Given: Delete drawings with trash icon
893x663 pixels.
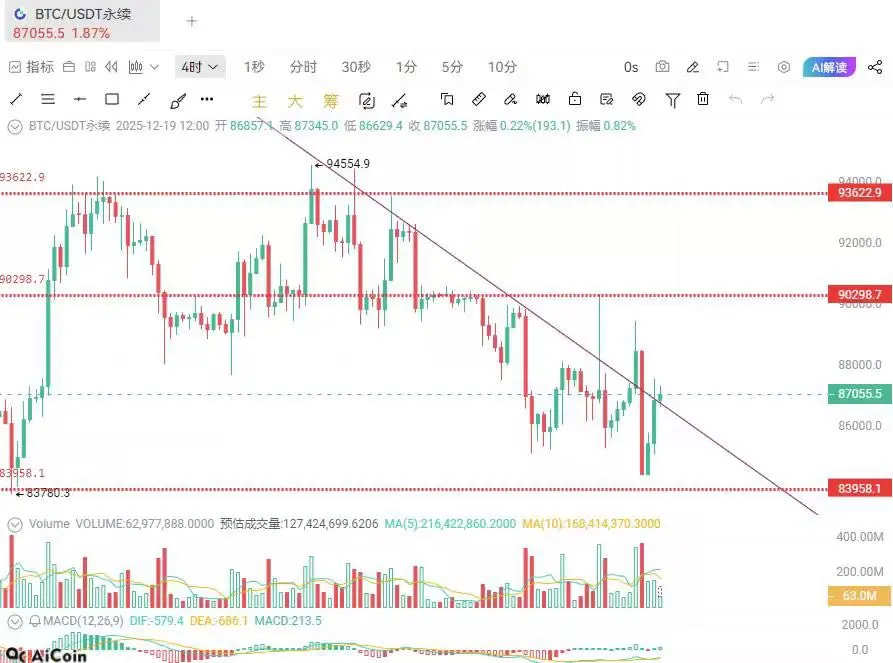Looking at the screenshot, I should [703, 99].
